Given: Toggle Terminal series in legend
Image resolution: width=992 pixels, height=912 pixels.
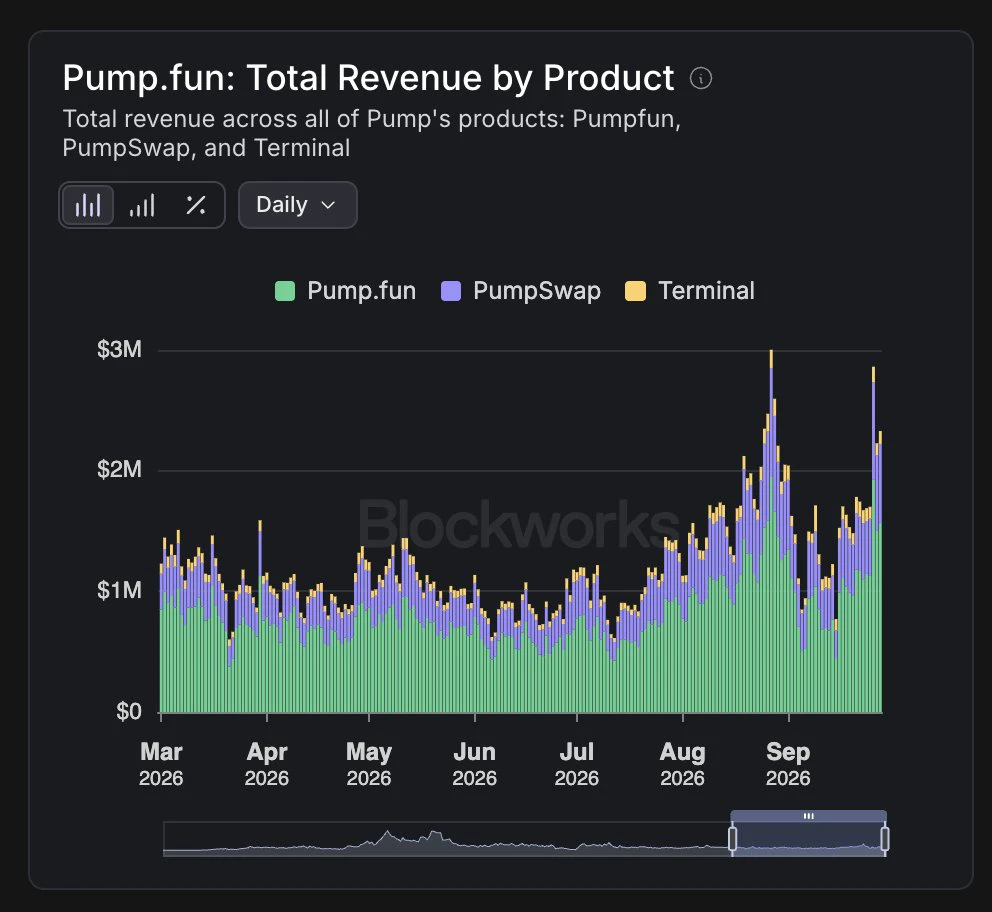Looking at the screenshot, I should 690,291.
